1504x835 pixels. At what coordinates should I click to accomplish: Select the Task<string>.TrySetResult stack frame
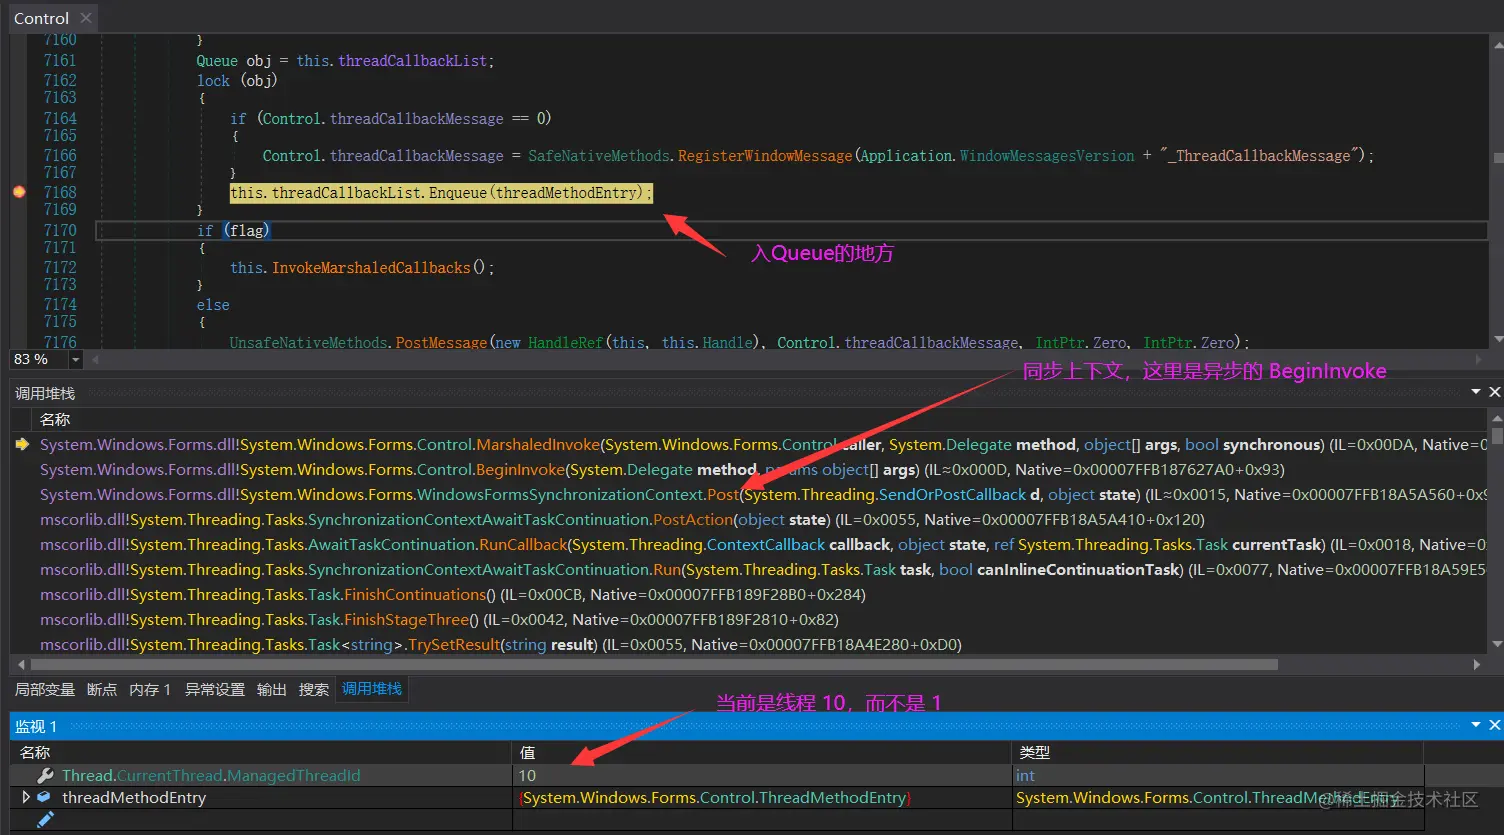pos(501,644)
